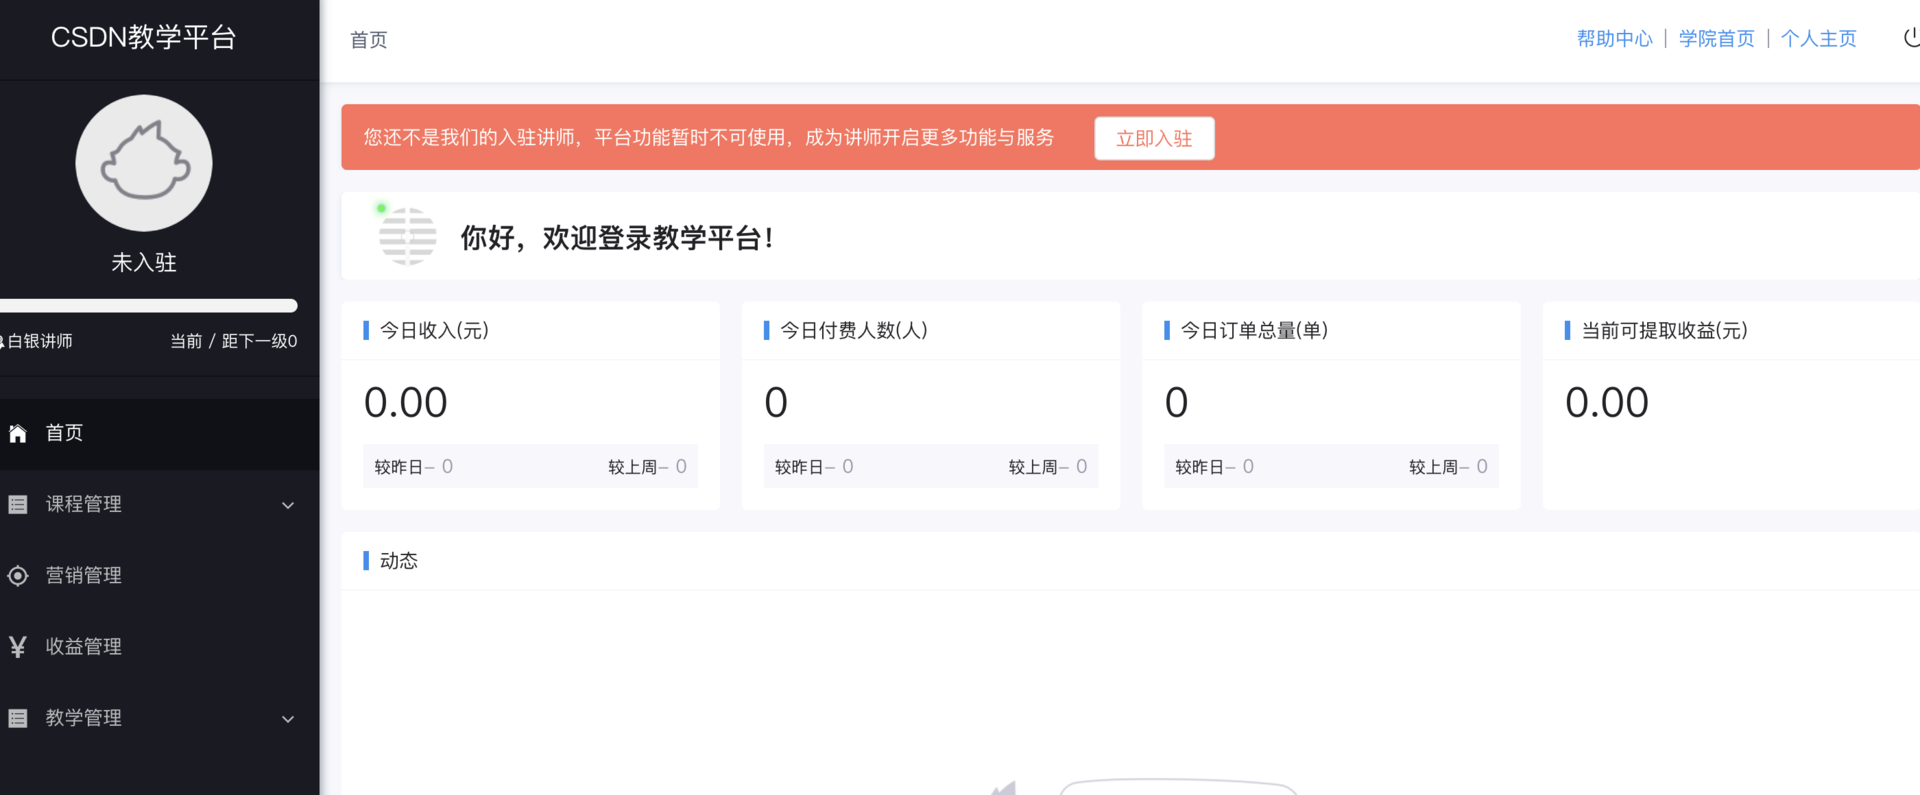
Task: Open the 收益管理 menu item
Action: (x=160, y=647)
